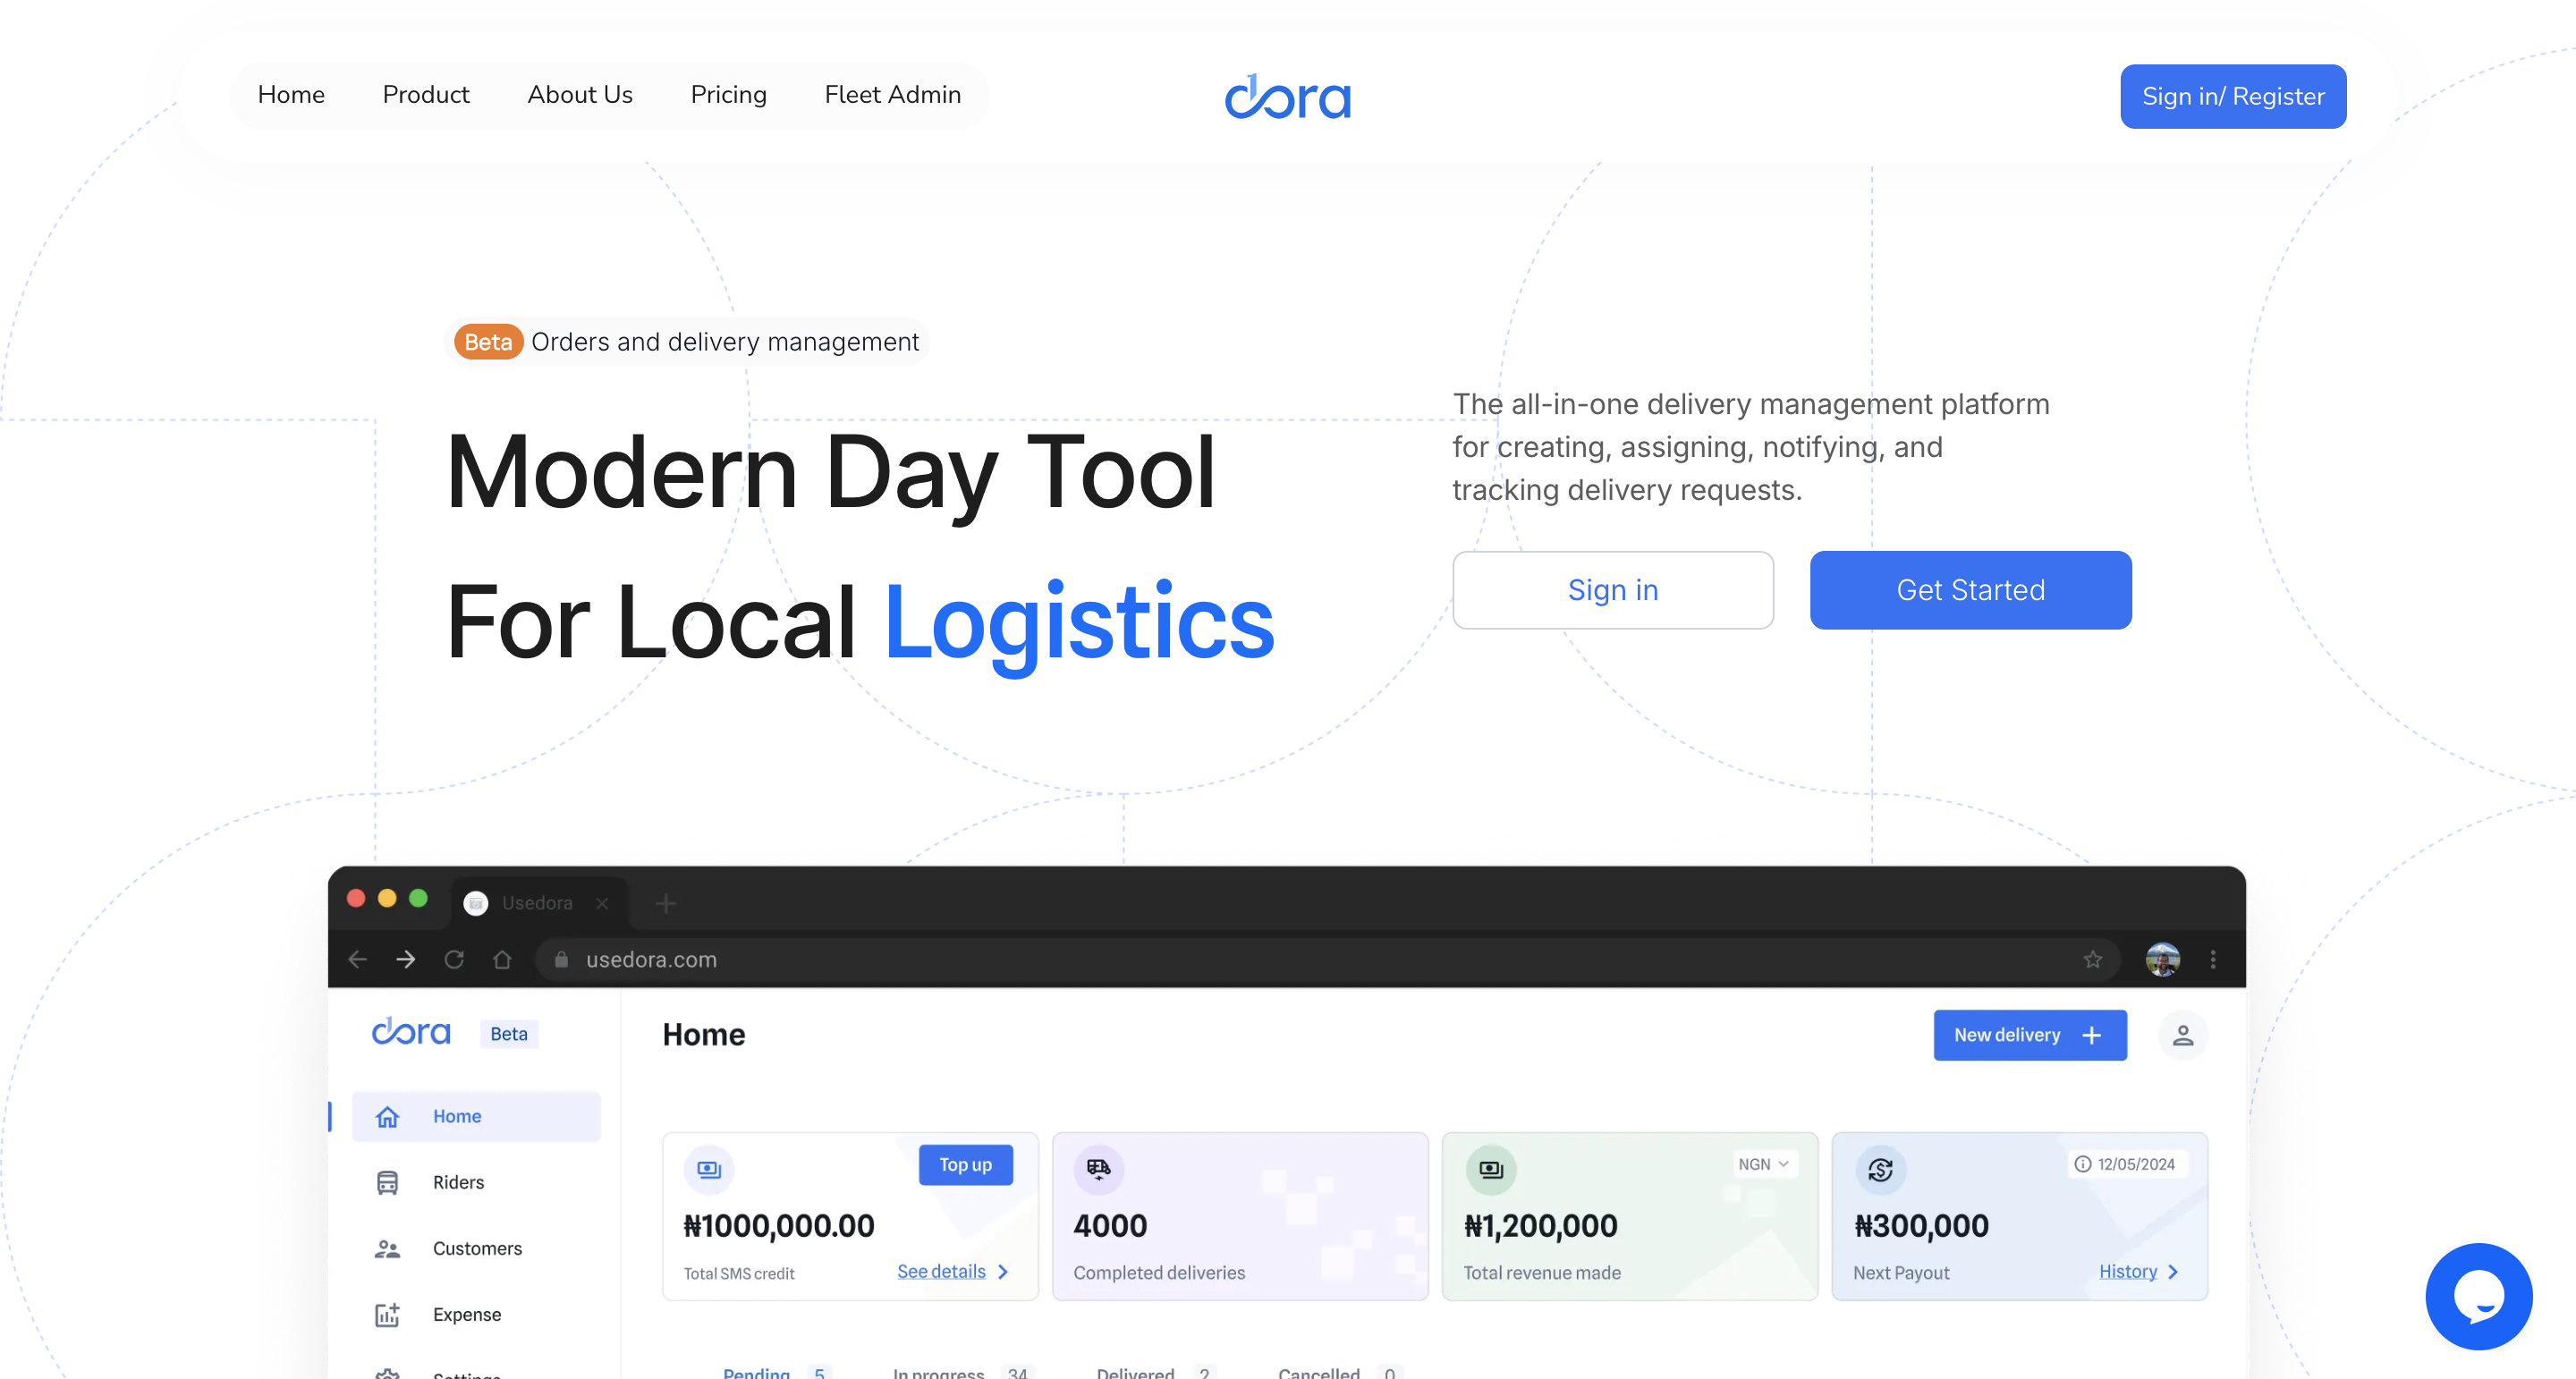The width and height of the screenshot is (2576, 1379).
Task: Click the Sign in/ Register button
Action: (2232, 96)
